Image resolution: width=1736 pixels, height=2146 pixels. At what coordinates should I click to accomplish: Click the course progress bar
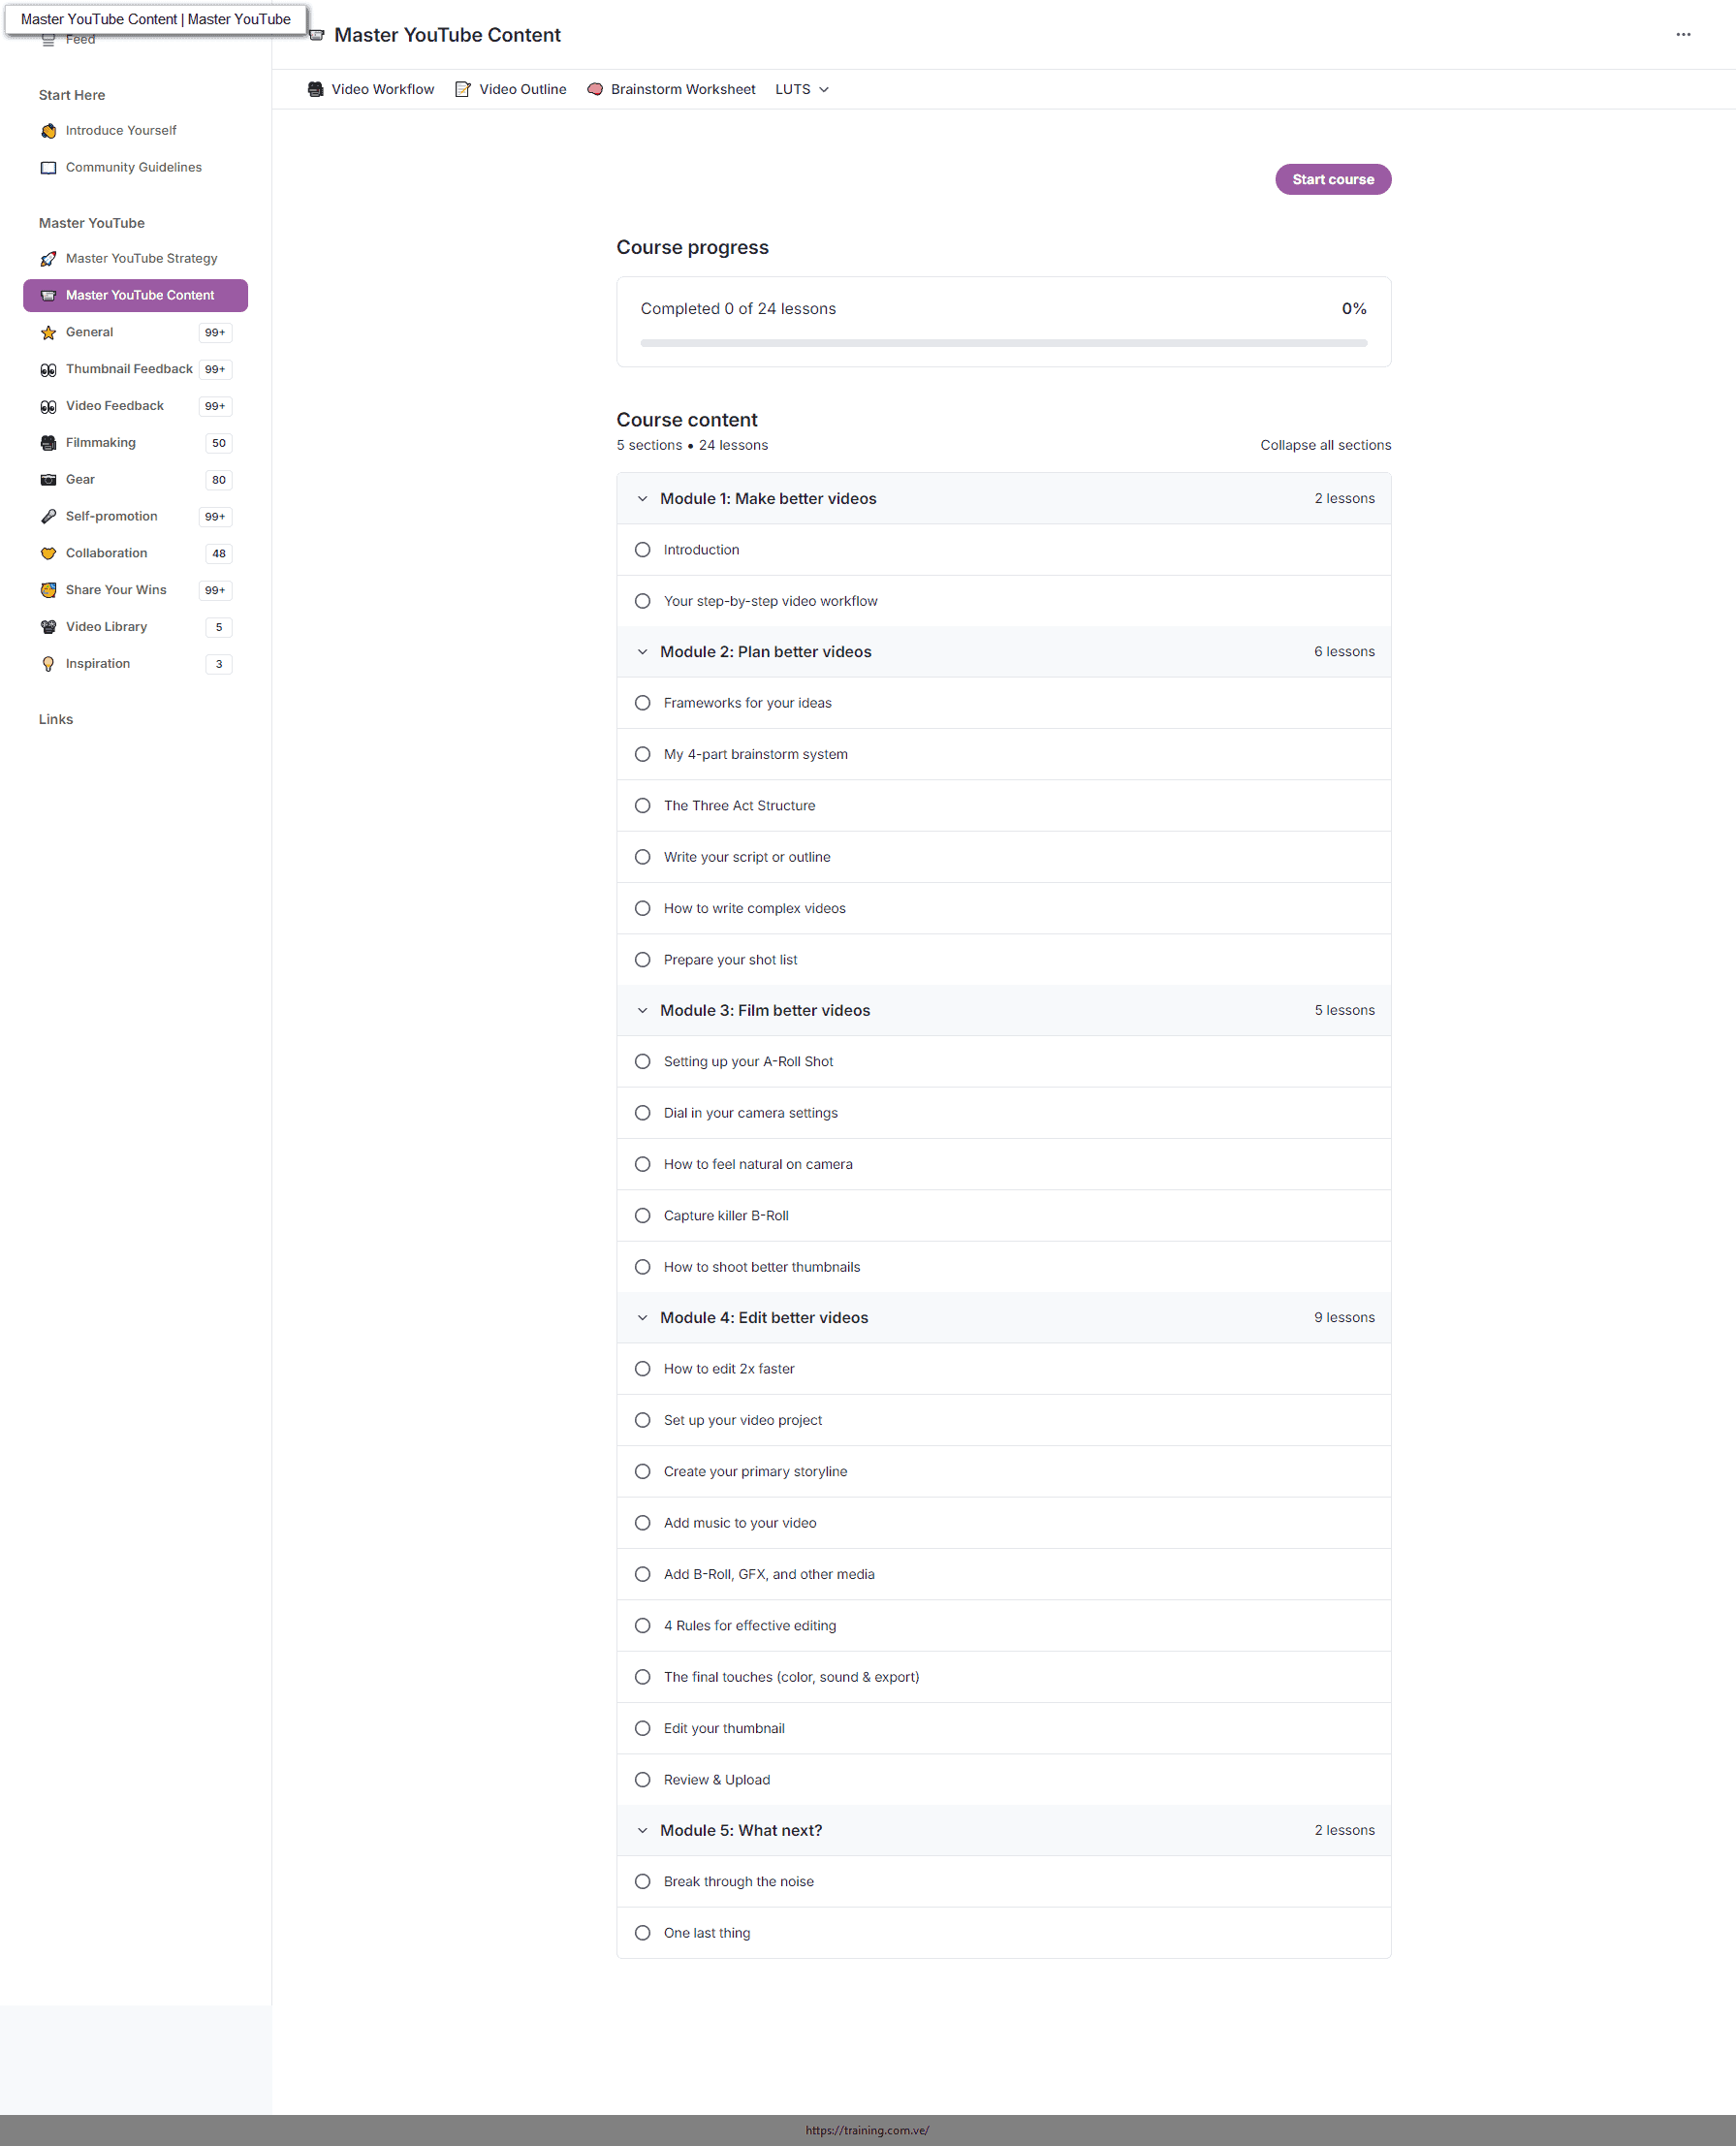coord(1003,343)
